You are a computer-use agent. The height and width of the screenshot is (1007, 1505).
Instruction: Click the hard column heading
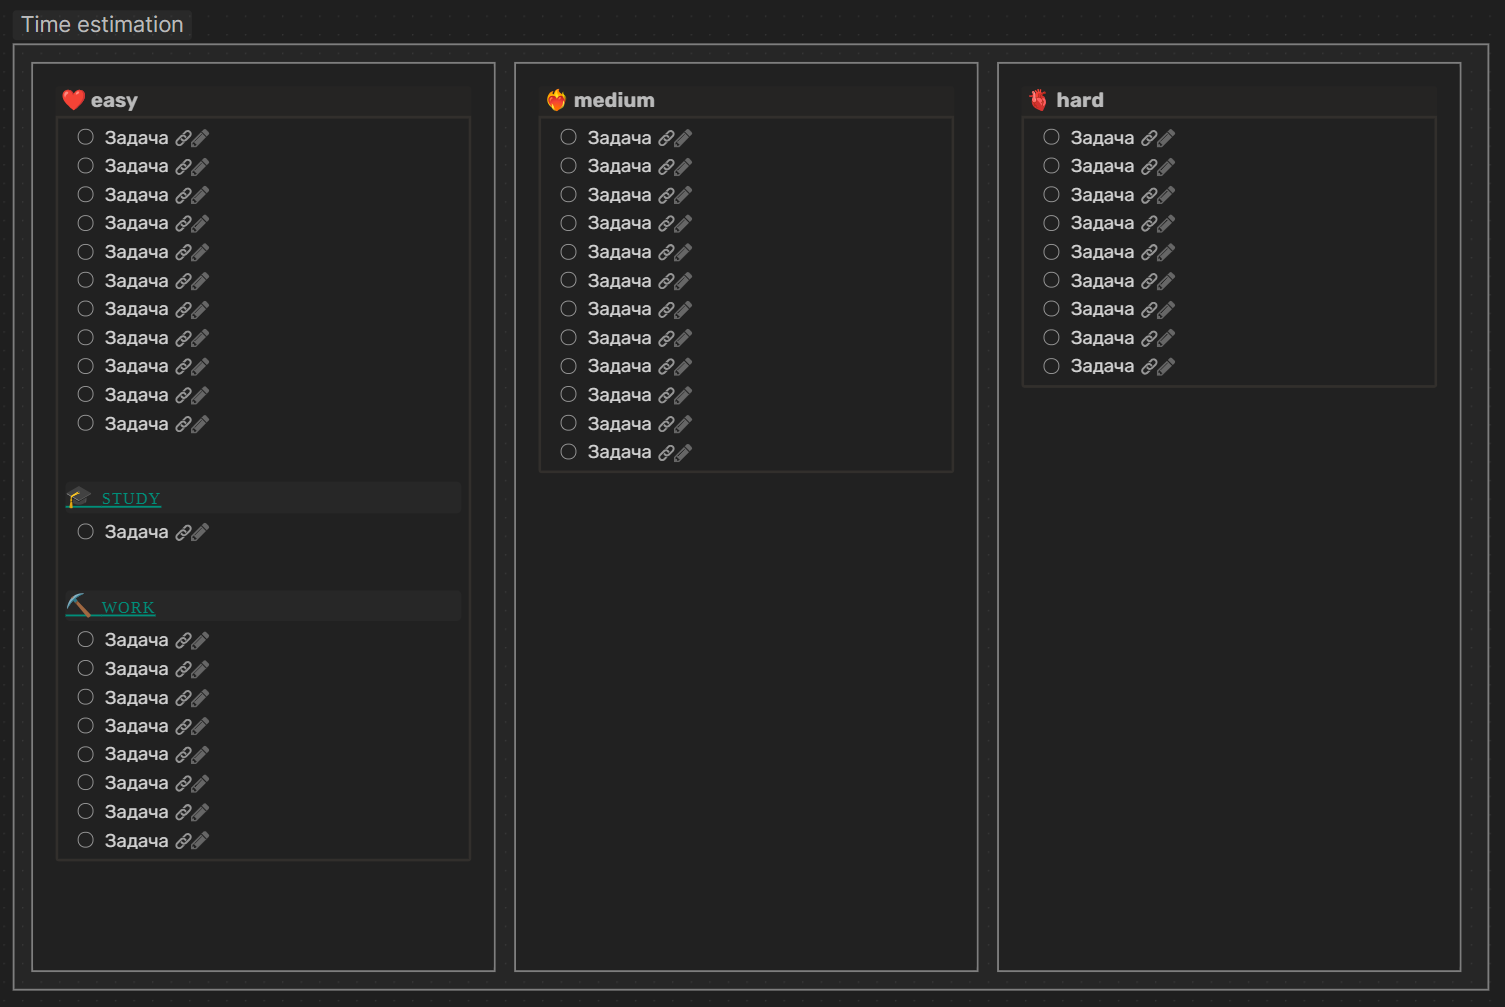tap(1079, 100)
